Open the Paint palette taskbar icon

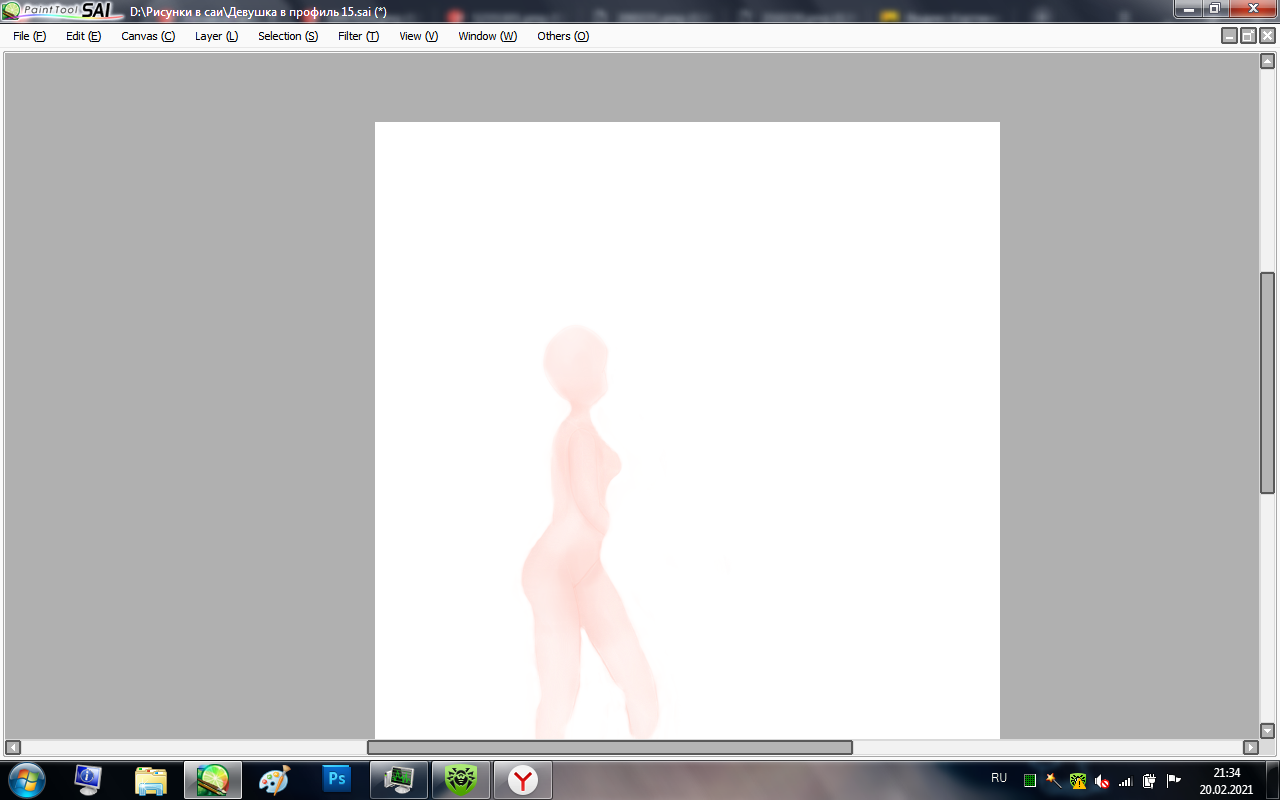pyautogui.click(x=275, y=779)
